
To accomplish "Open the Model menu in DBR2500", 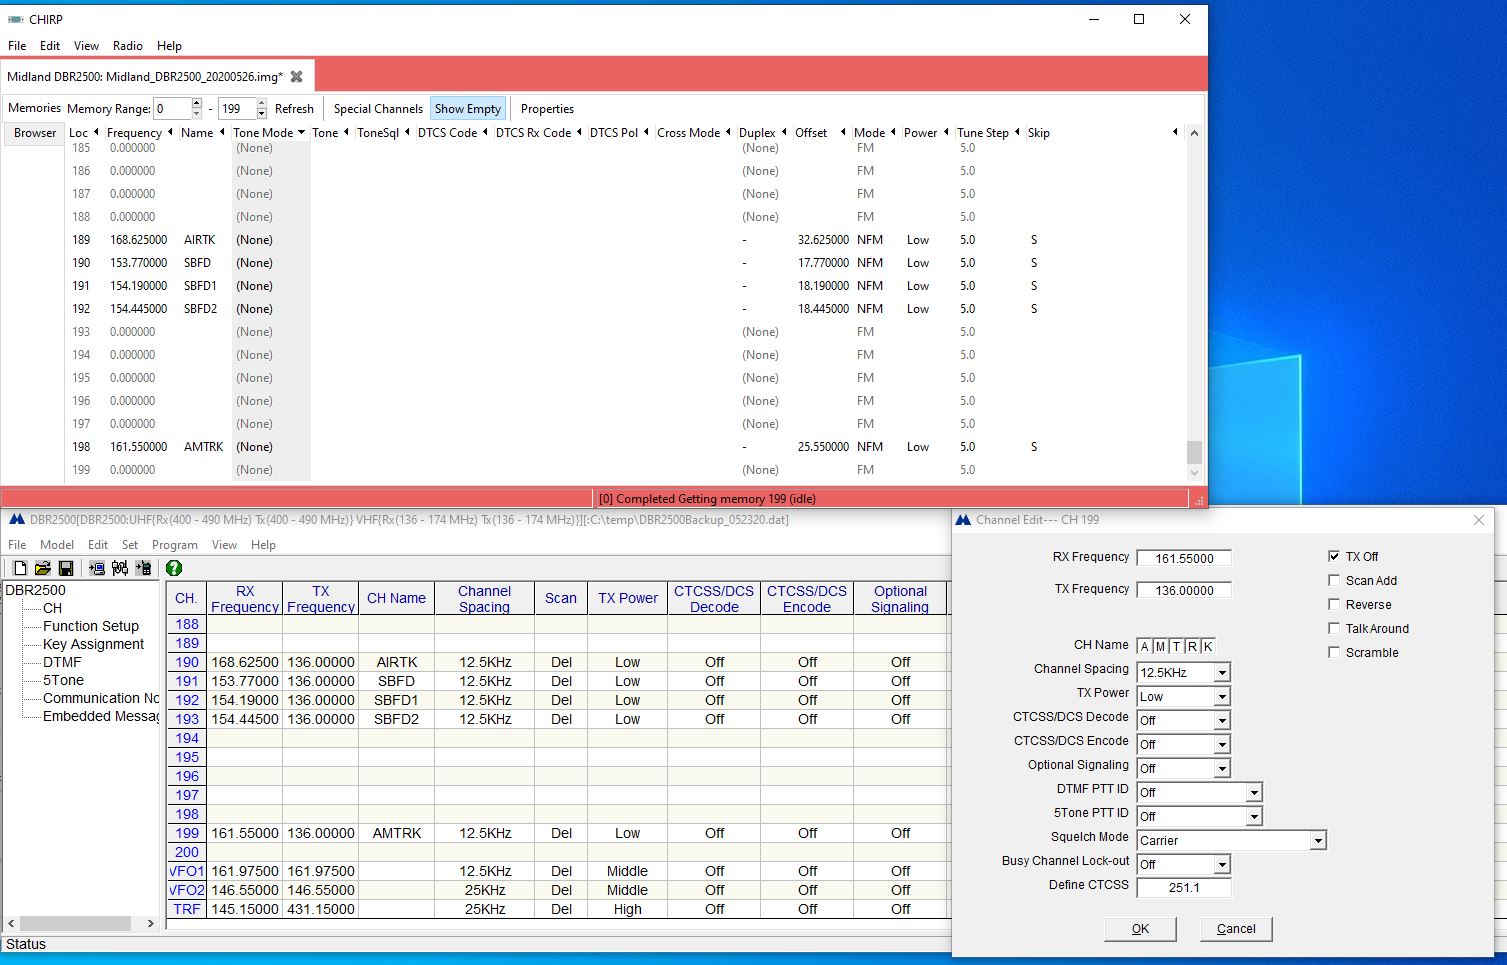I will click(x=57, y=545).
